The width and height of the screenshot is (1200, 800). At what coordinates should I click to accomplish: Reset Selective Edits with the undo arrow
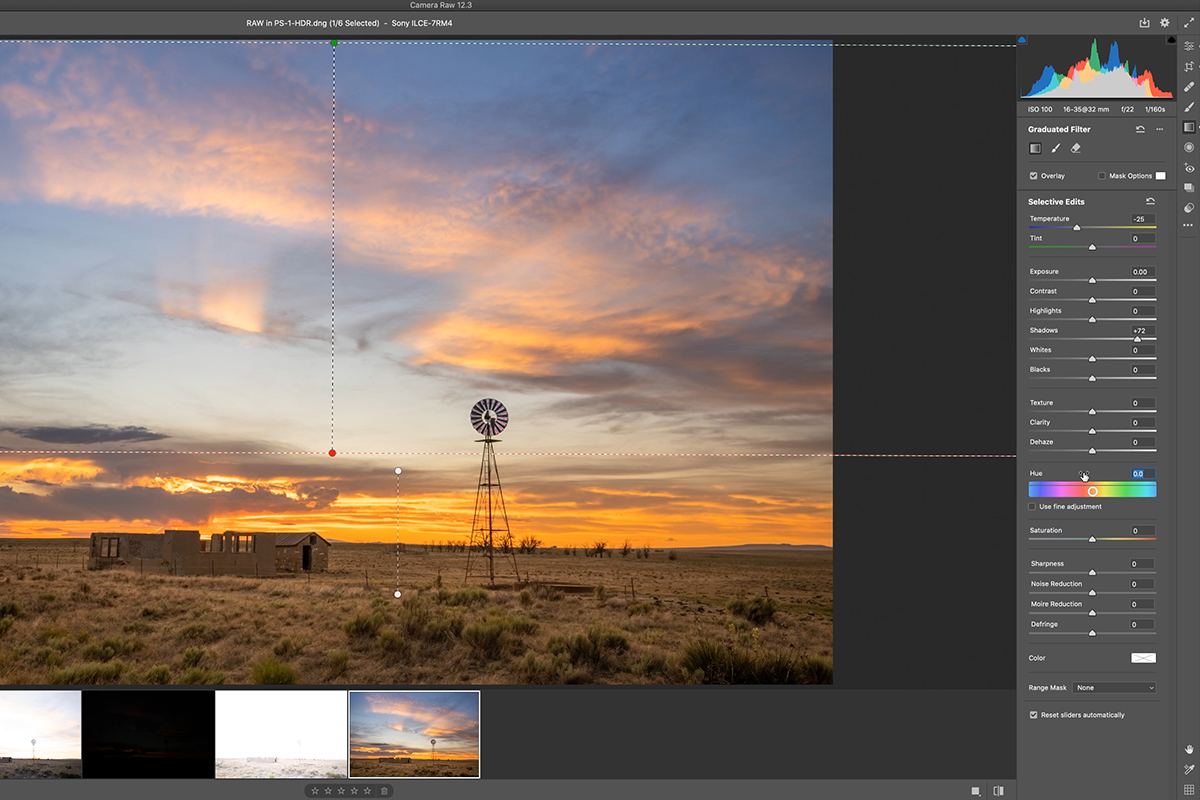pyautogui.click(x=1150, y=200)
